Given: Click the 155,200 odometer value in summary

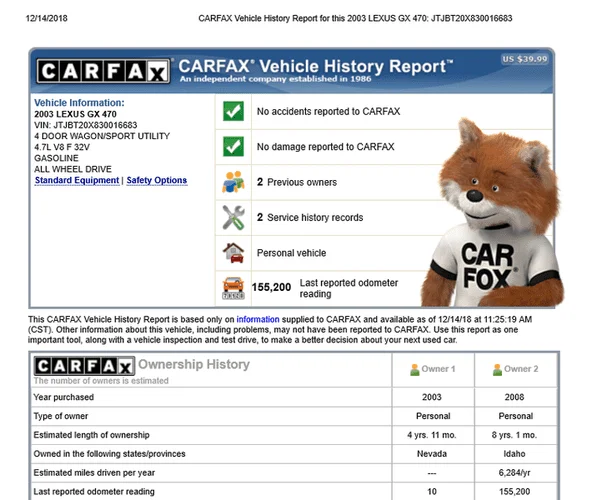Looking at the screenshot, I should point(271,287).
